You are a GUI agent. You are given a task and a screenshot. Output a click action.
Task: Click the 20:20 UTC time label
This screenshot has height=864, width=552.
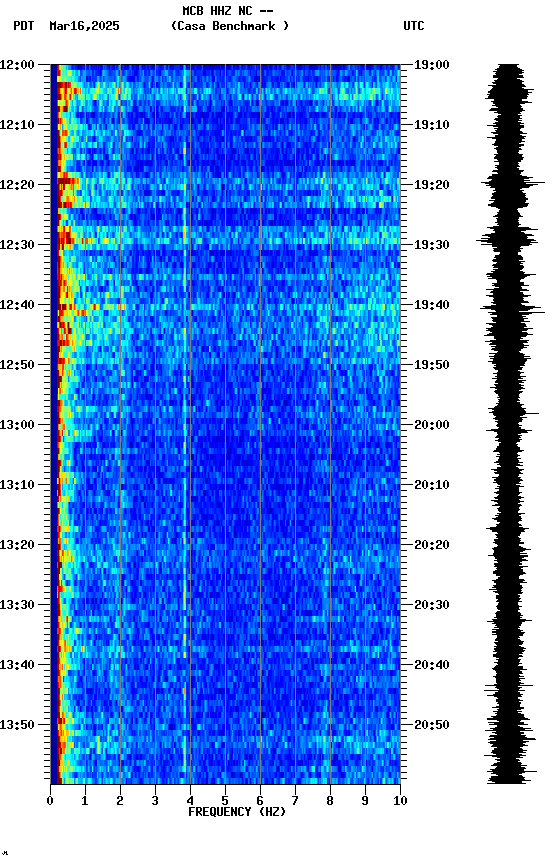(x=432, y=545)
